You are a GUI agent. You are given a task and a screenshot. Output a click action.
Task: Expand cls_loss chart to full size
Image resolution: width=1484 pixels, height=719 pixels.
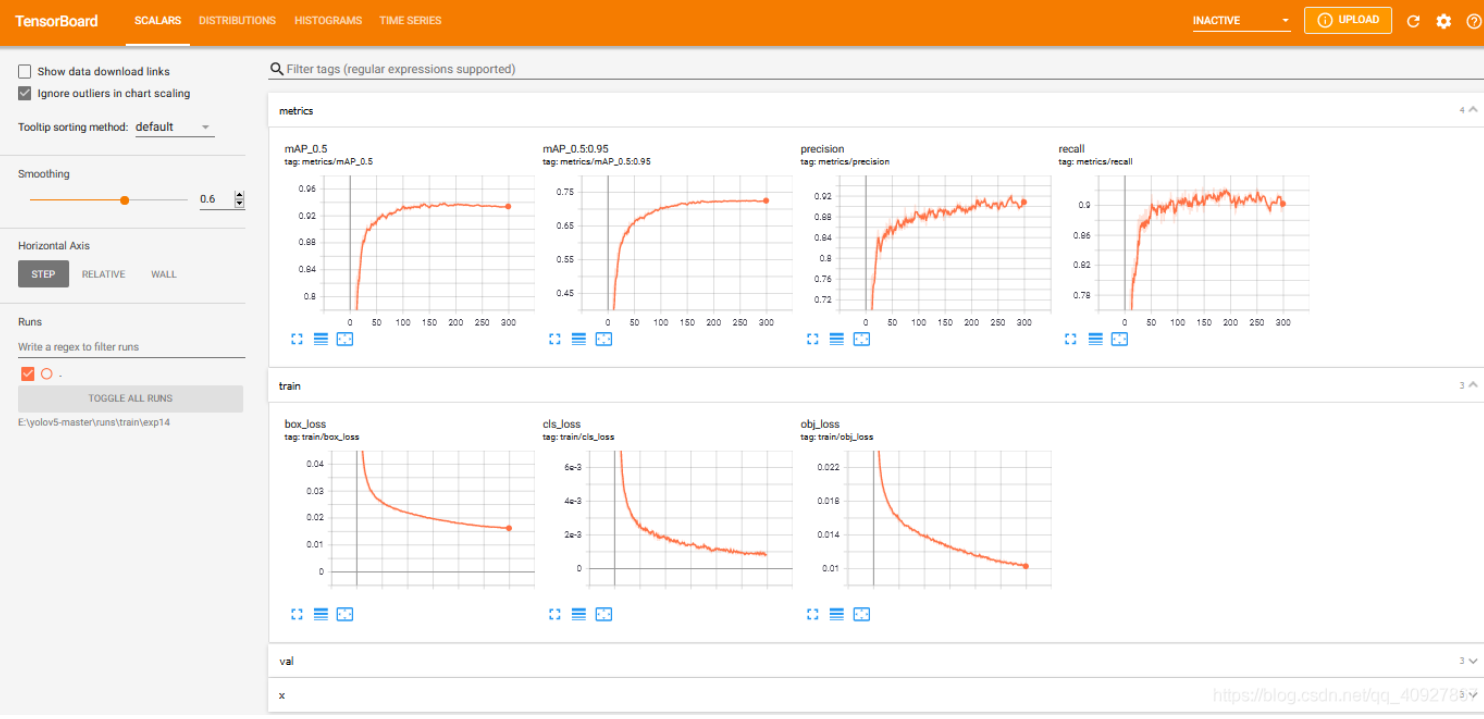point(555,614)
